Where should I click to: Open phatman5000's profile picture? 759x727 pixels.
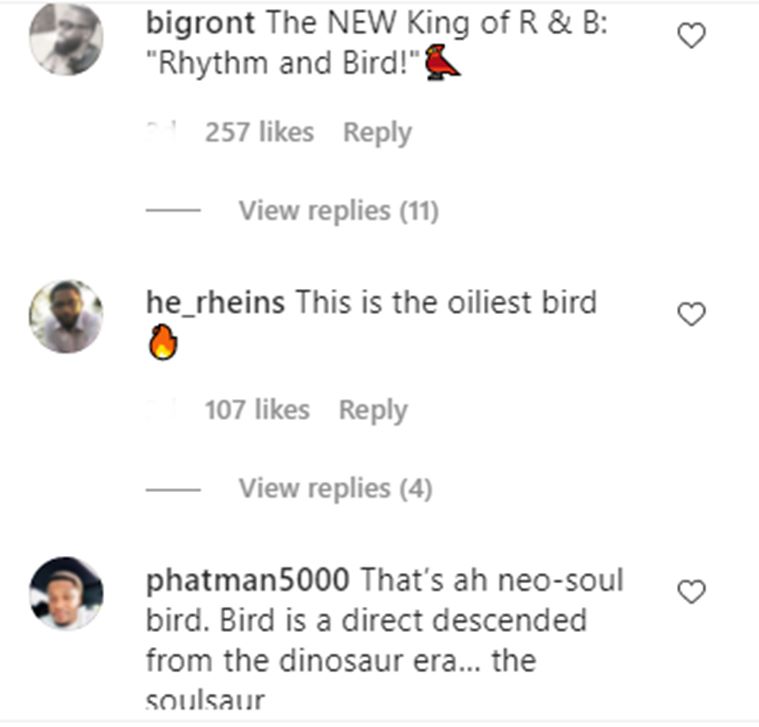pos(66,593)
